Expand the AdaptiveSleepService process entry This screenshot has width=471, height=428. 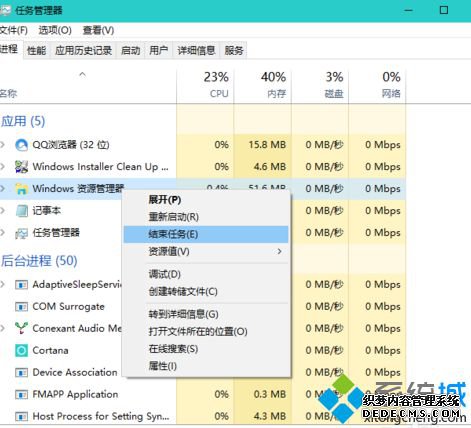(x=3, y=284)
